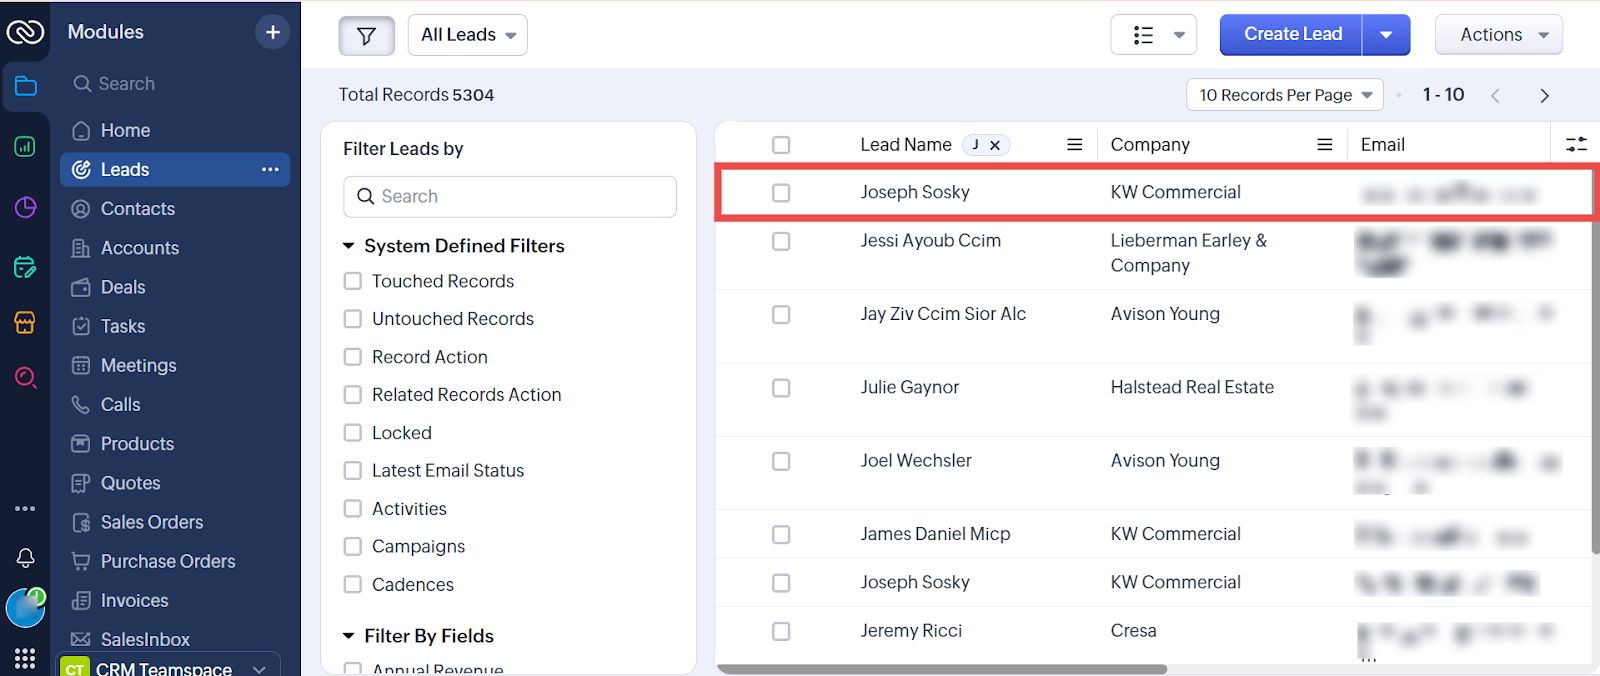The width and height of the screenshot is (1600, 676).
Task: Check the Untouched Records filter
Action: pos(353,319)
